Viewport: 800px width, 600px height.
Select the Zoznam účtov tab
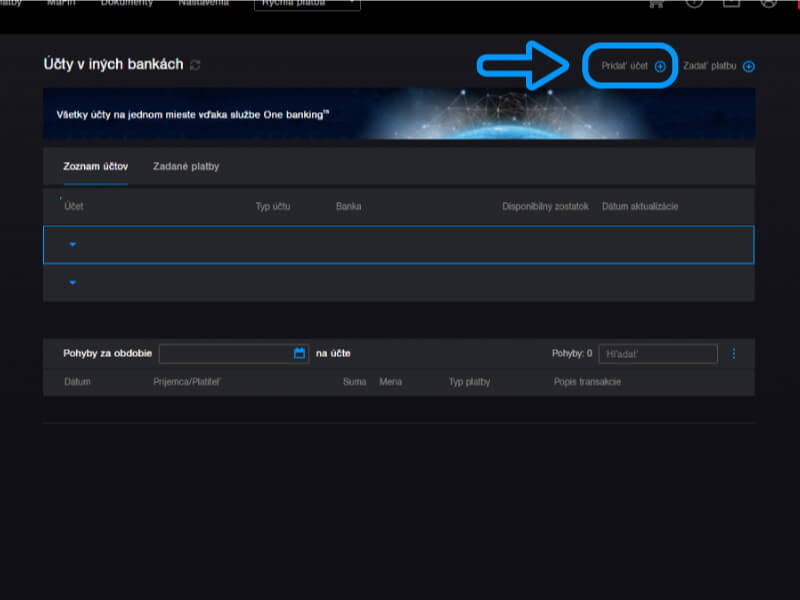click(95, 166)
